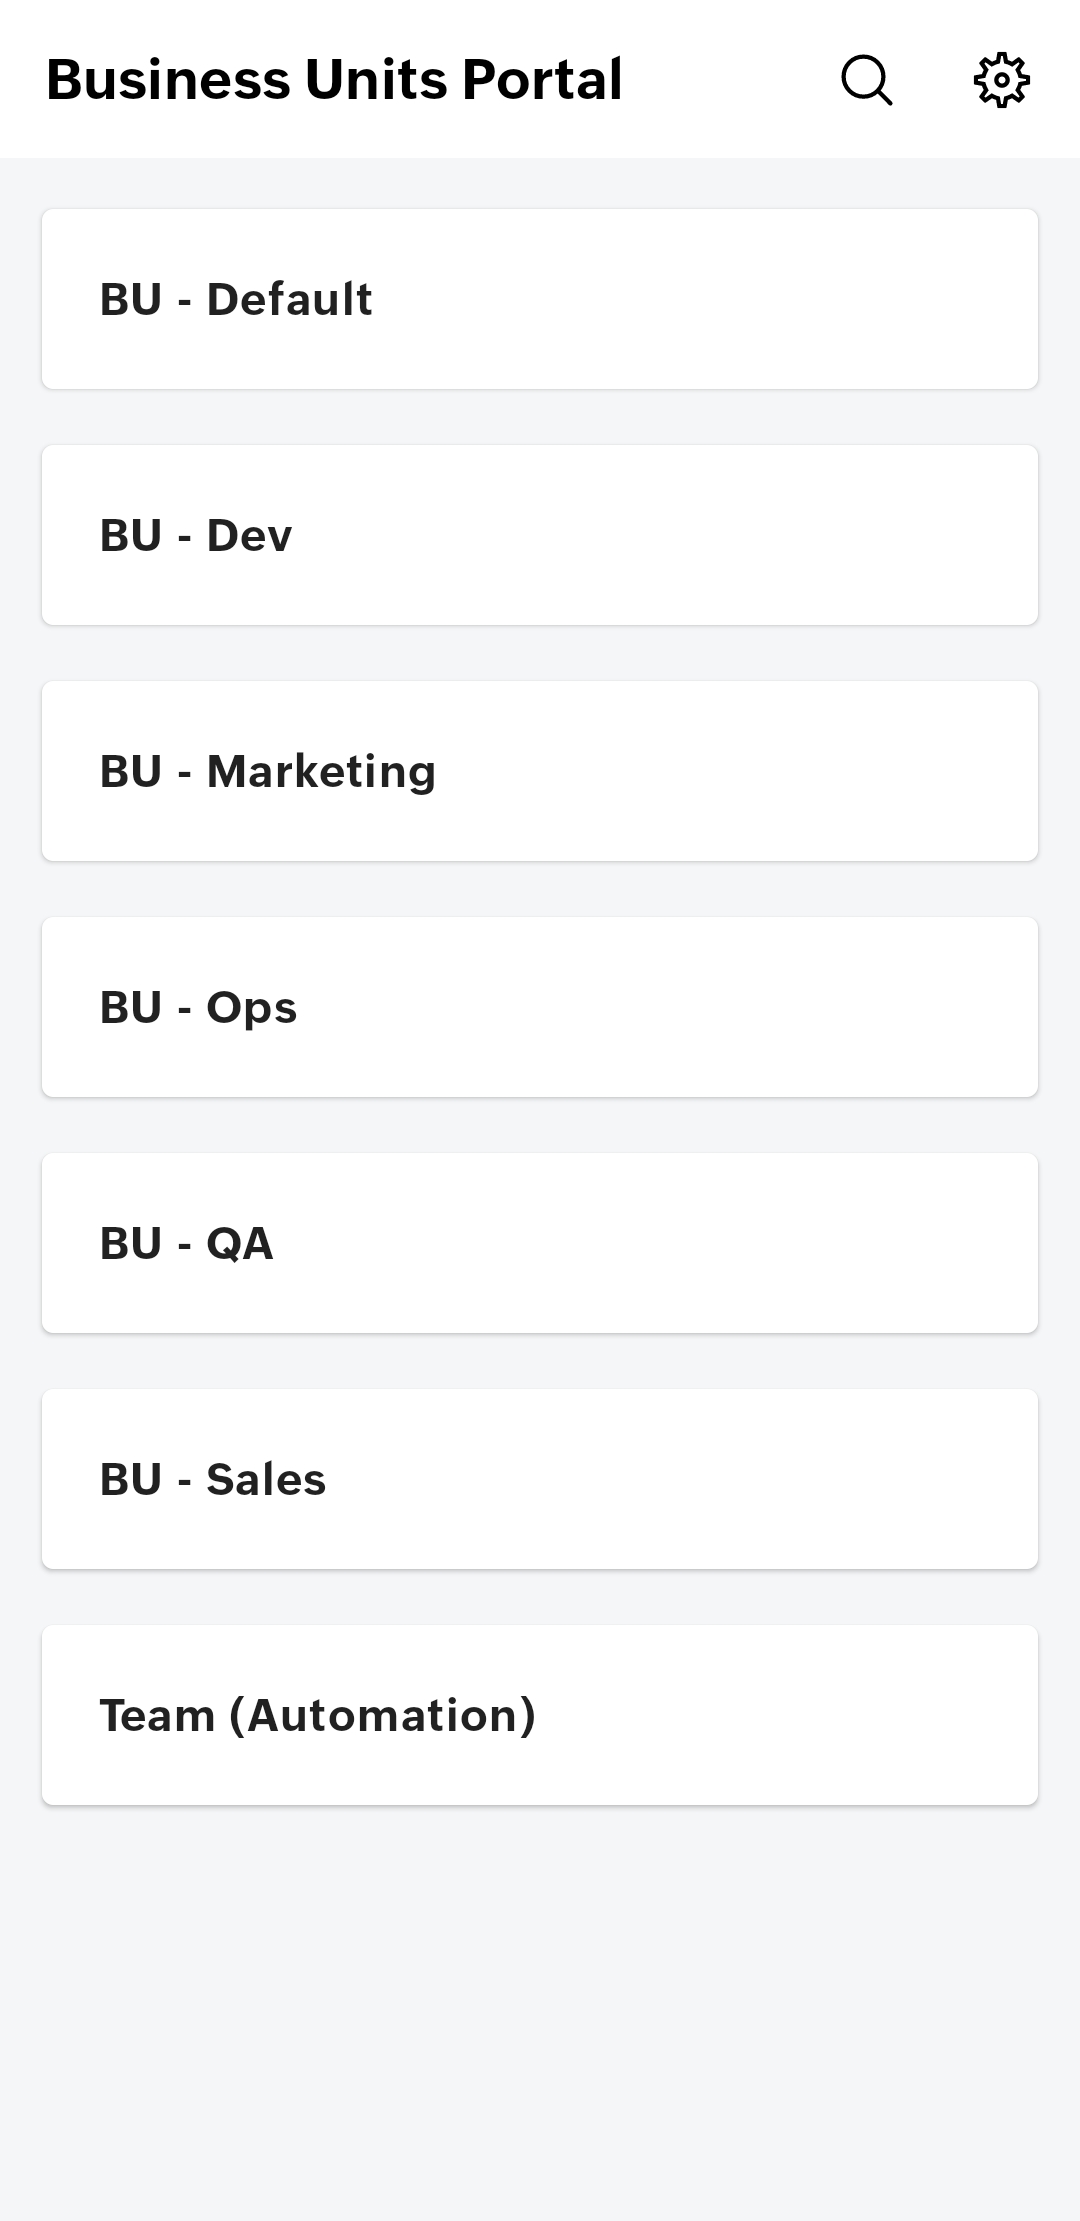Click the 'Team (Automation)' label text

coord(318,1716)
